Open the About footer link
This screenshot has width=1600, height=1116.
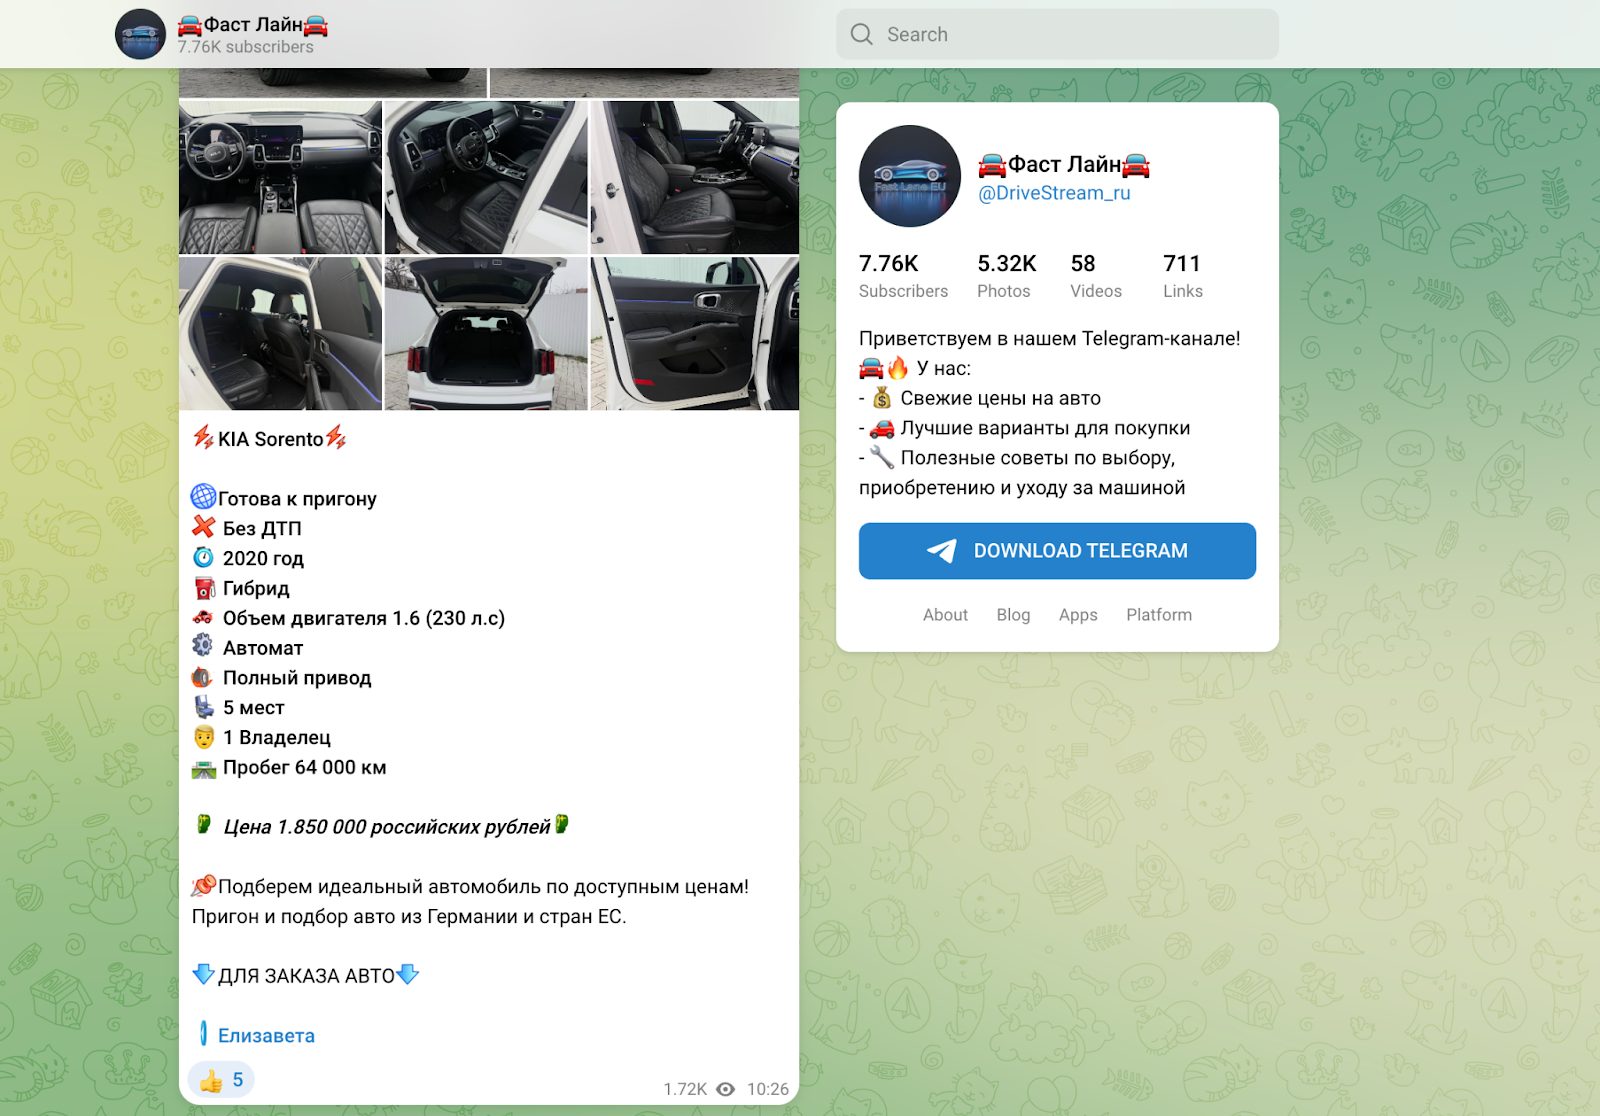tap(945, 615)
